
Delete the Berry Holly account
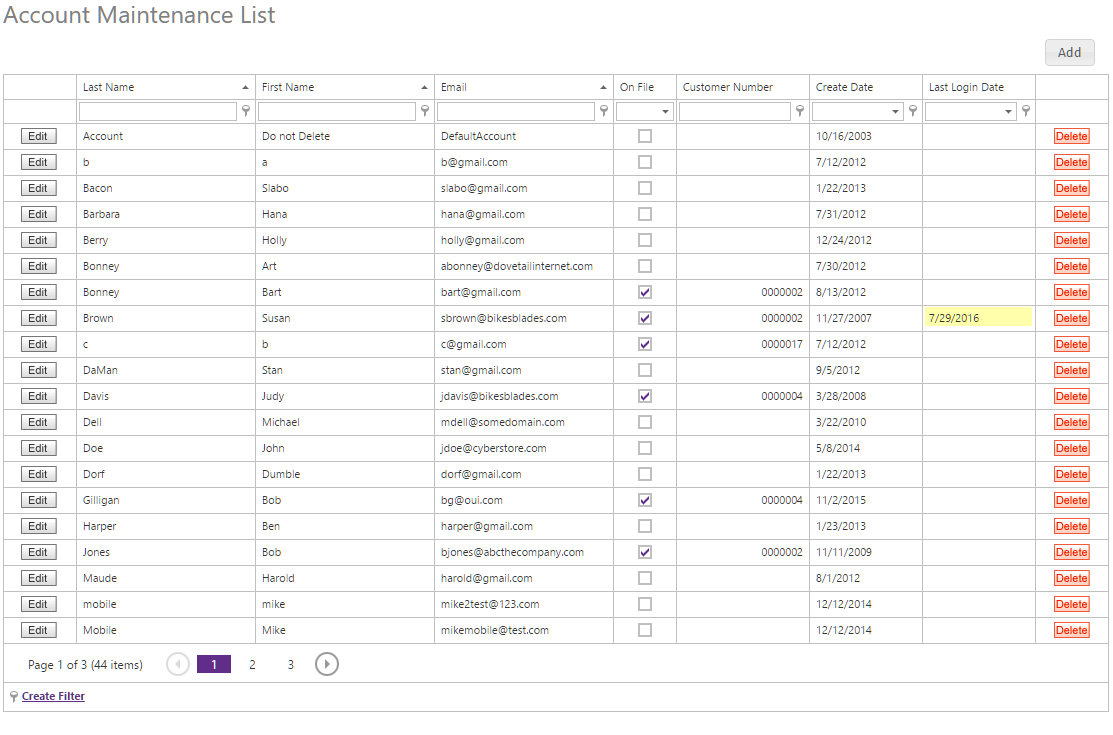(x=1071, y=240)
